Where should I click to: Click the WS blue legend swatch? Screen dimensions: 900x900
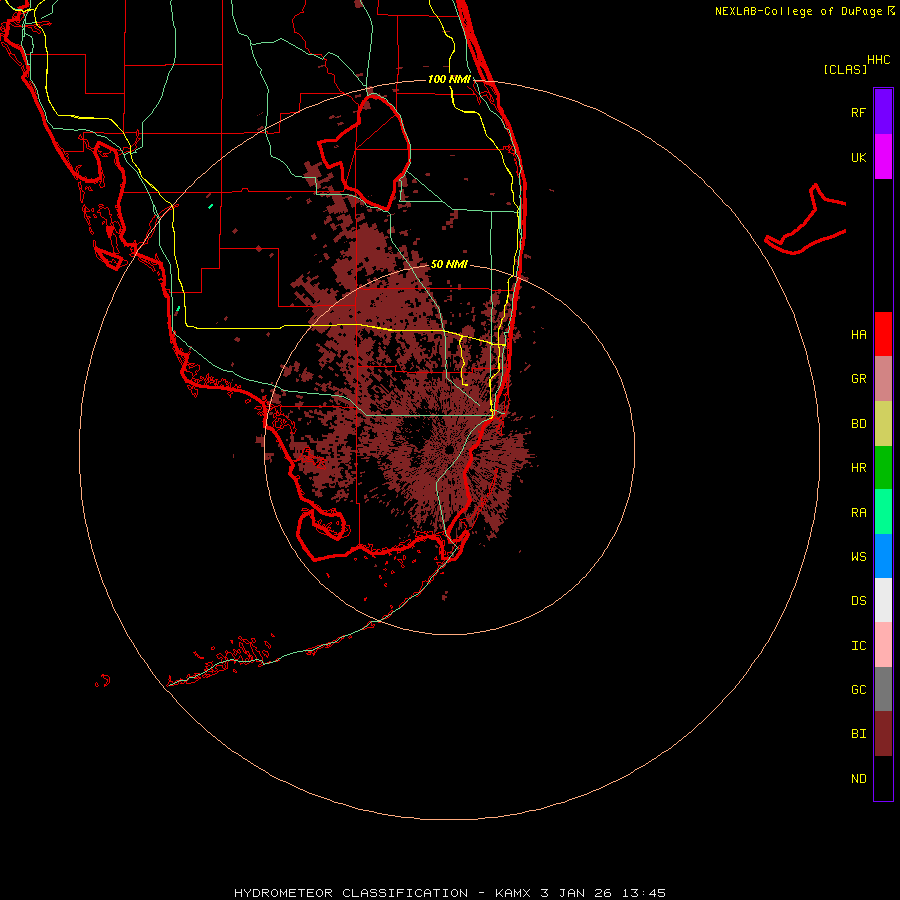coord(883,556)
